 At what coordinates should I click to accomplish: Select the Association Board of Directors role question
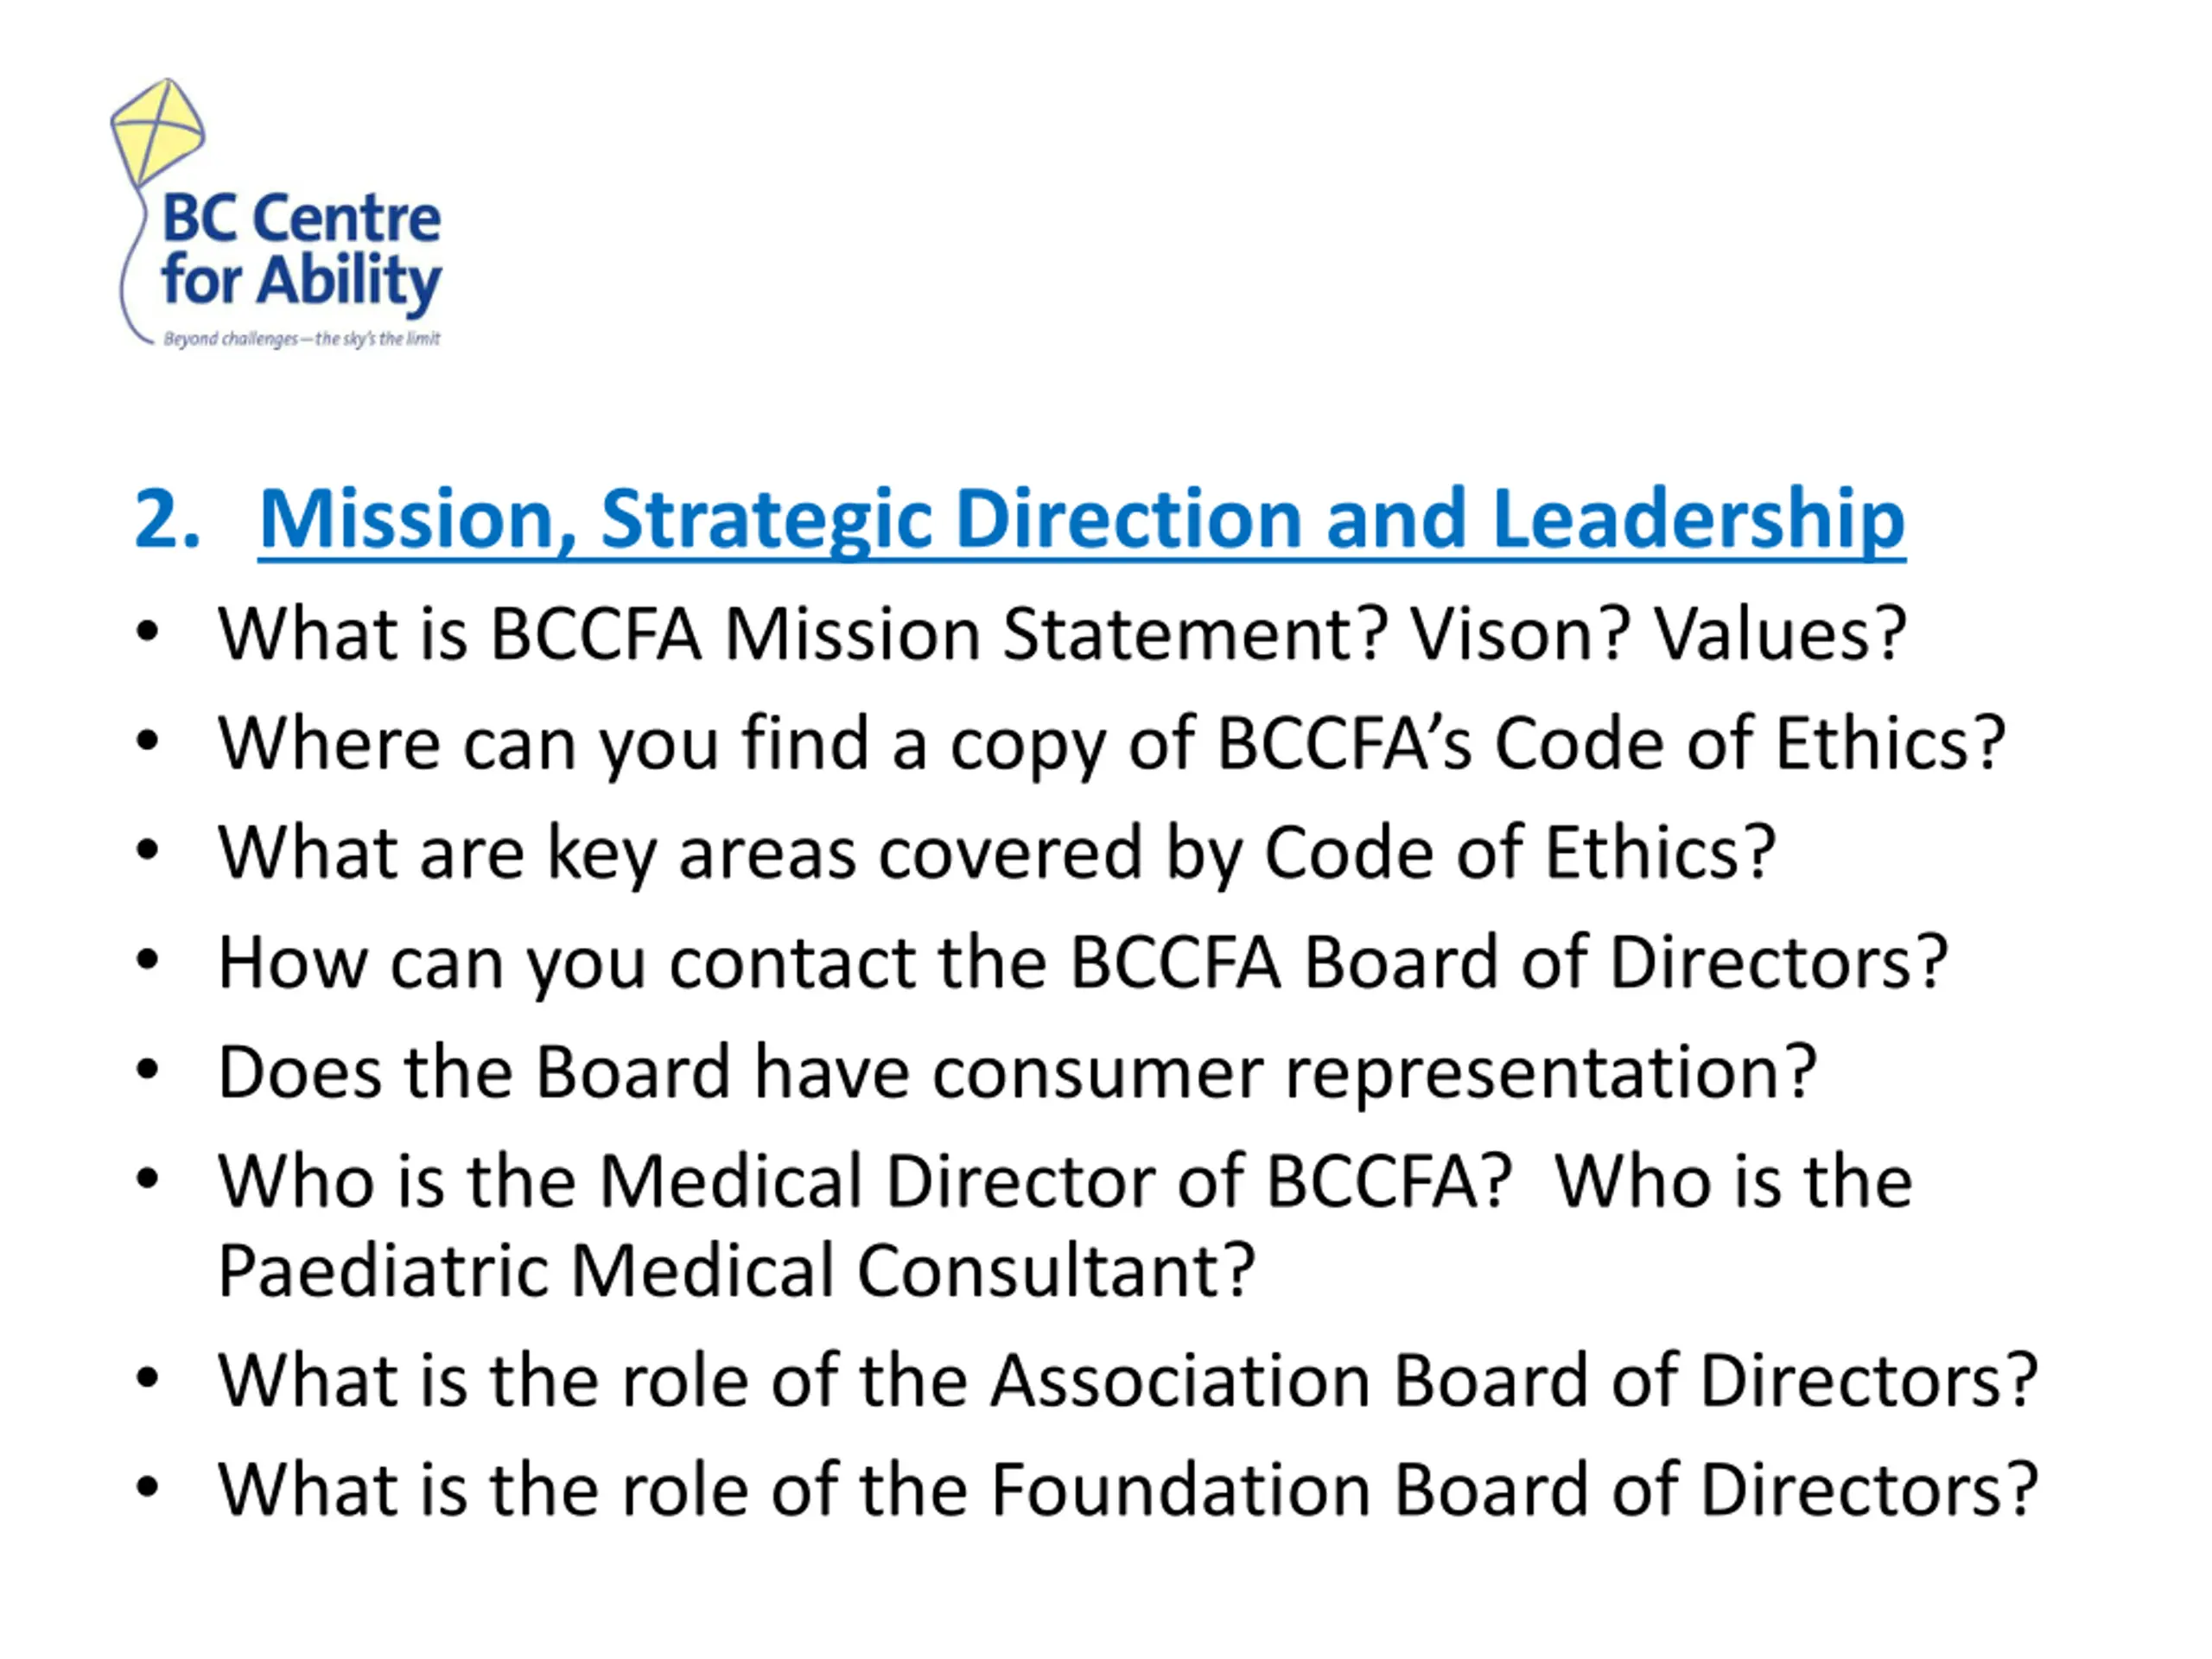1128,1380
